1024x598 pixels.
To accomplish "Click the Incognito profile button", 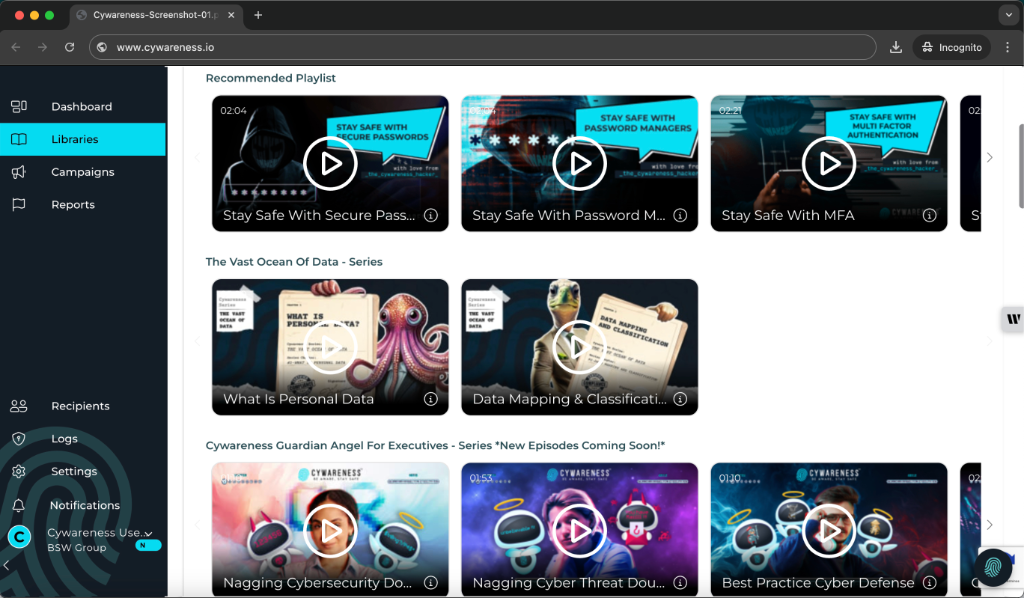I will pos(952,47).
